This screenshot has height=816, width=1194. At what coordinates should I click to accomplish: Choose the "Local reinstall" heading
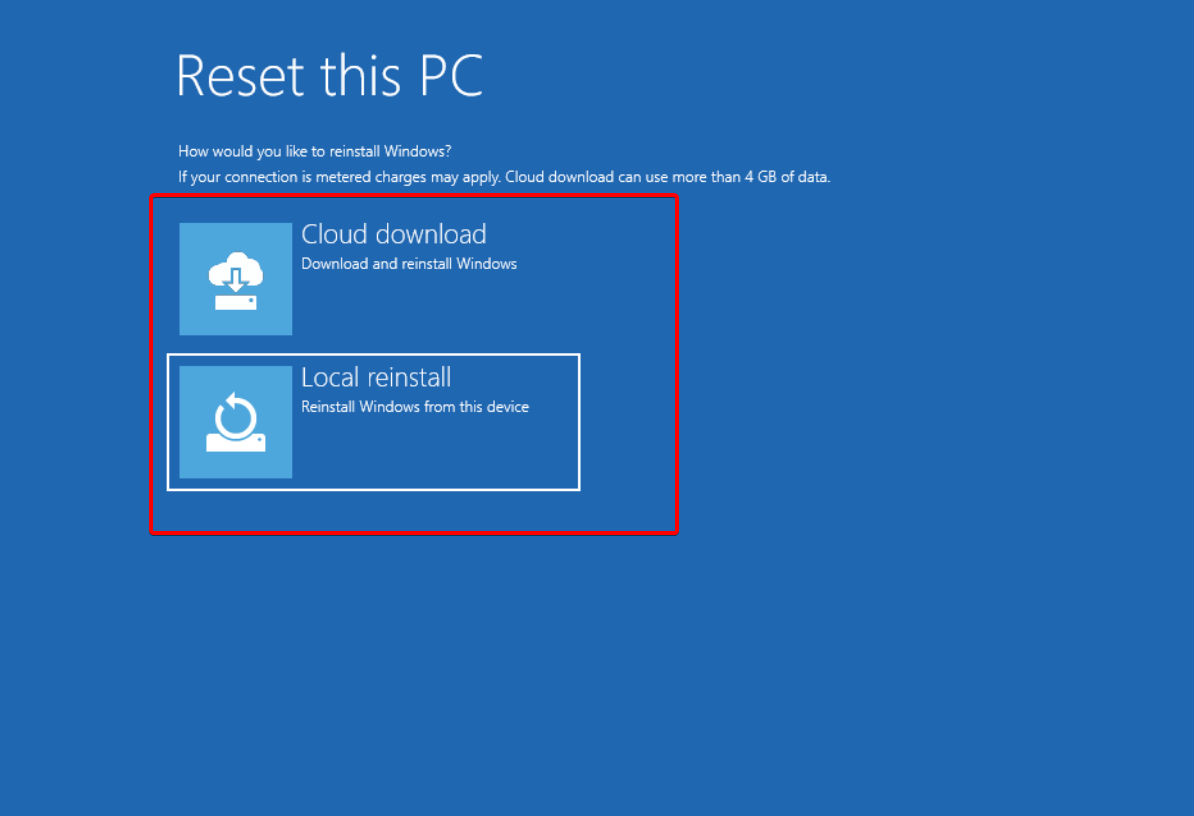[376, 378]
